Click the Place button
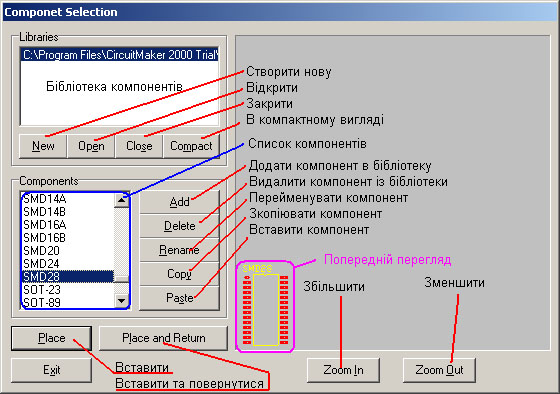 click(51, 338)
